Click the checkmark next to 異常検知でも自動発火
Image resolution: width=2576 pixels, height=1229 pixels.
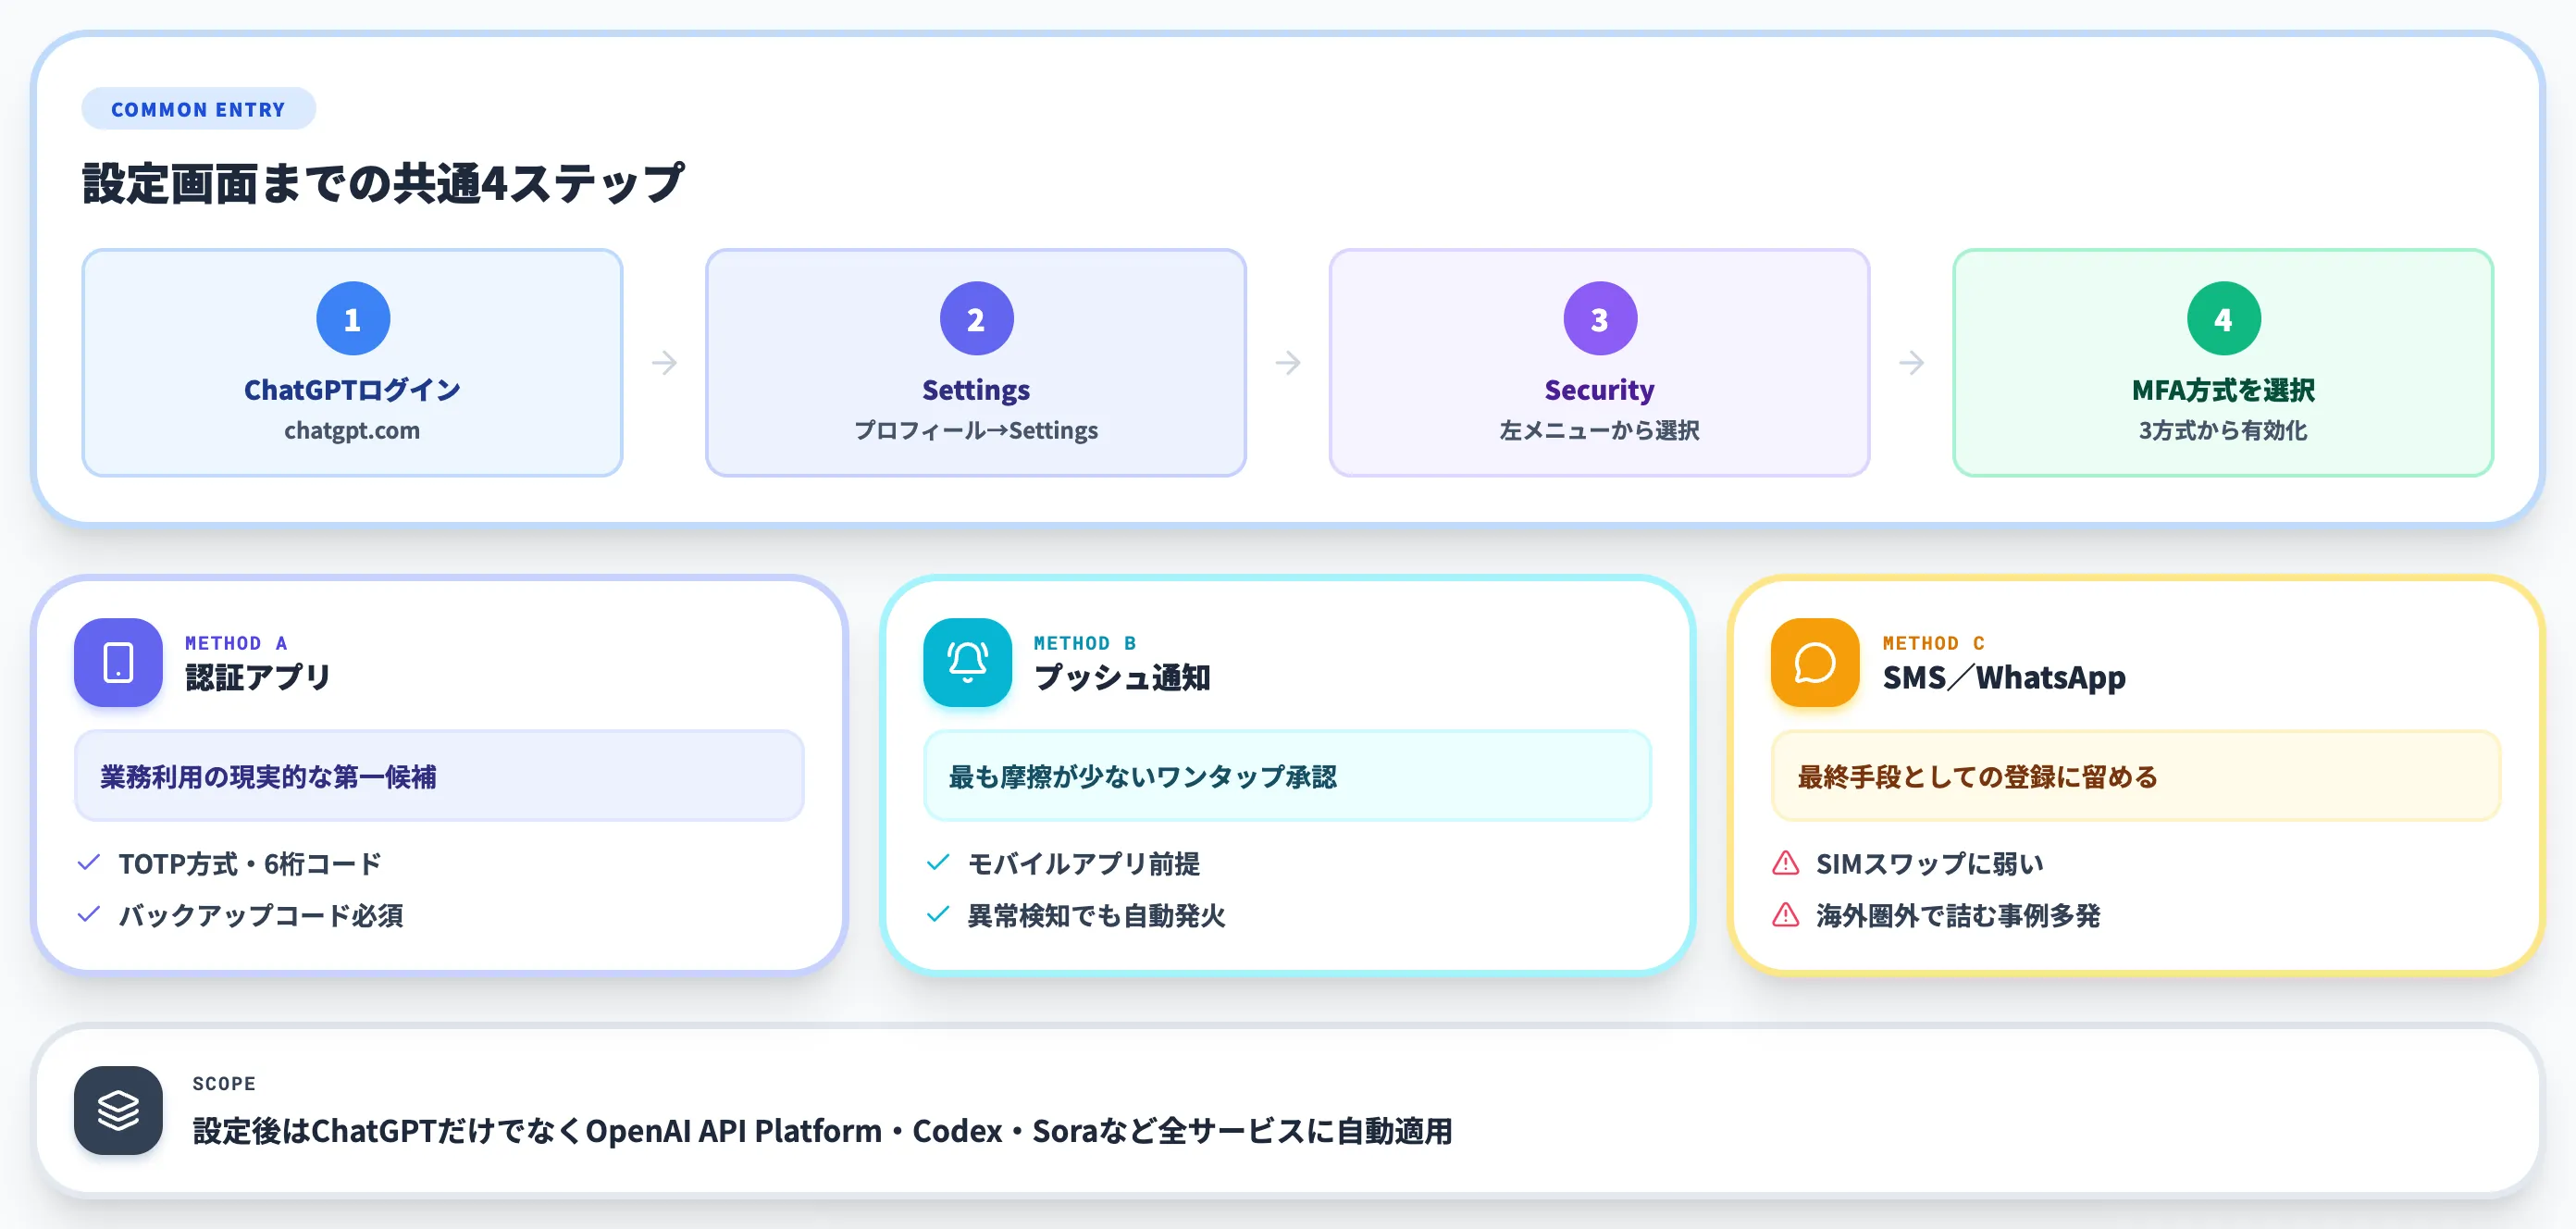tap(938, 914)
